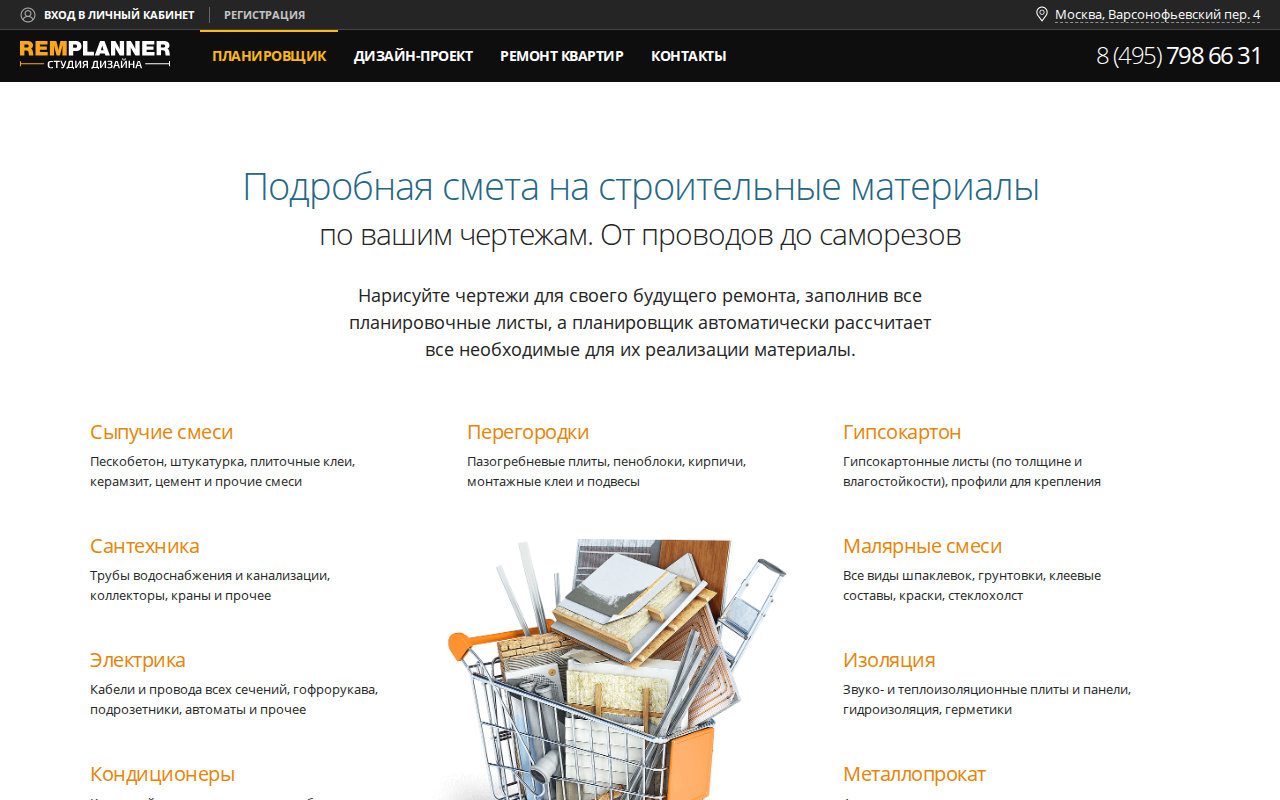
Task: Click the text Все виды шпаклевок, грунтовки, клеевые
Action: click(972, 576)
